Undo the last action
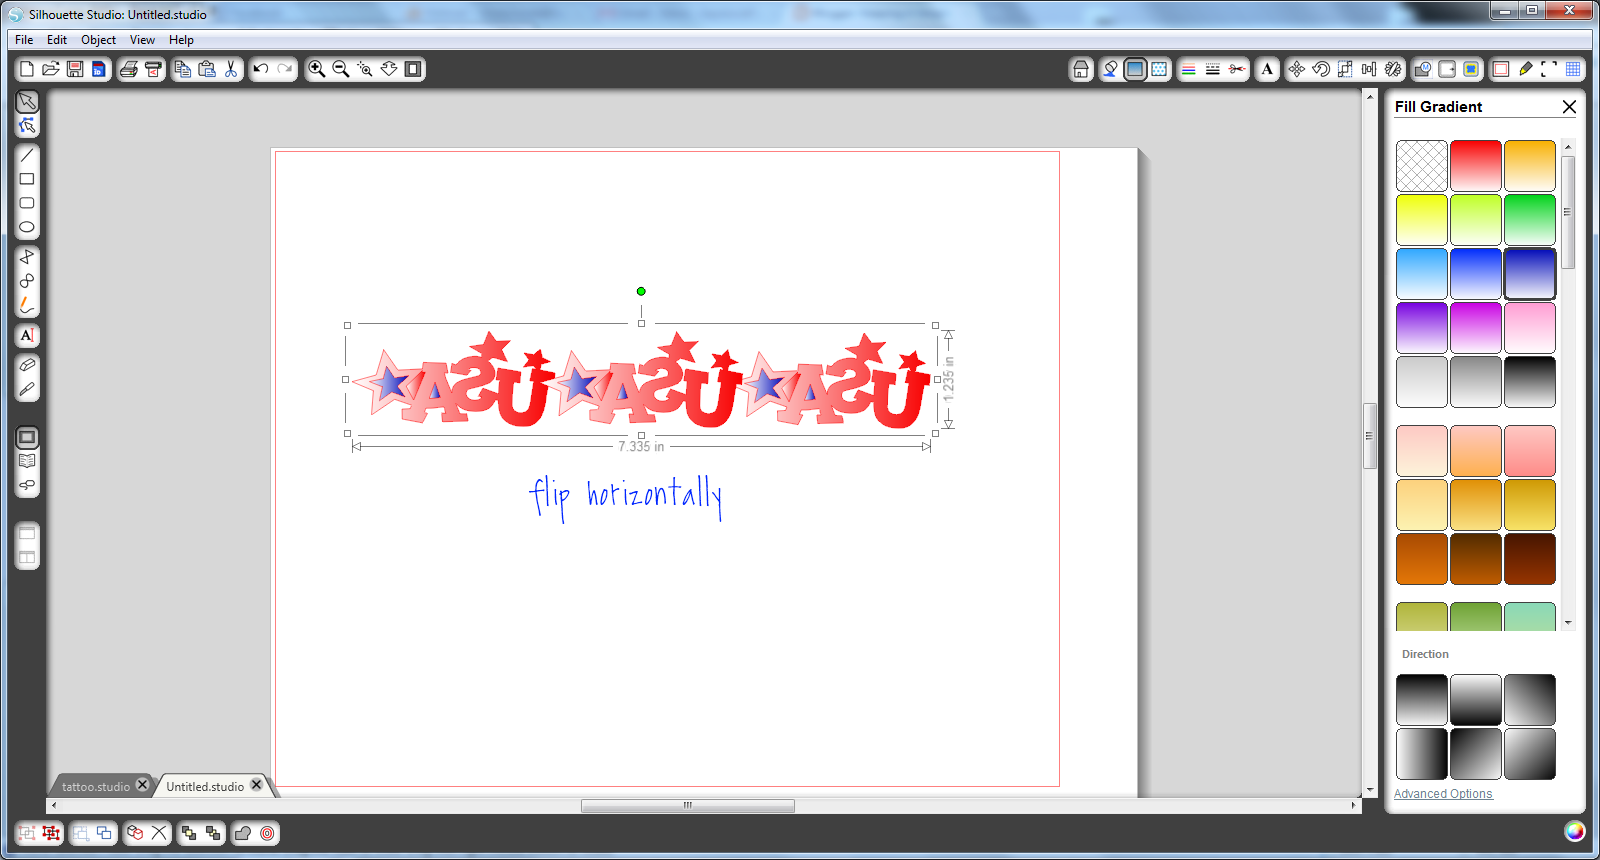Screen dimensions: 1600x860 (261, 69)
